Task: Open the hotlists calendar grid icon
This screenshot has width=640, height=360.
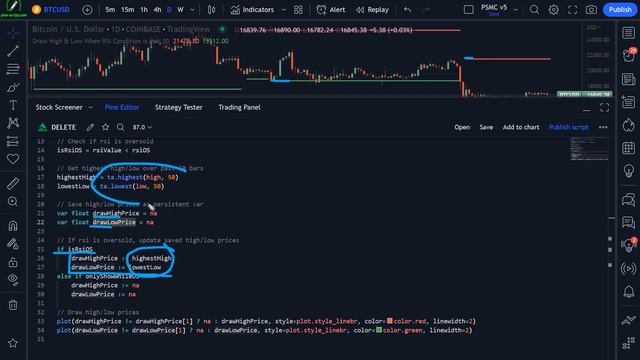Action: (629, 148)
